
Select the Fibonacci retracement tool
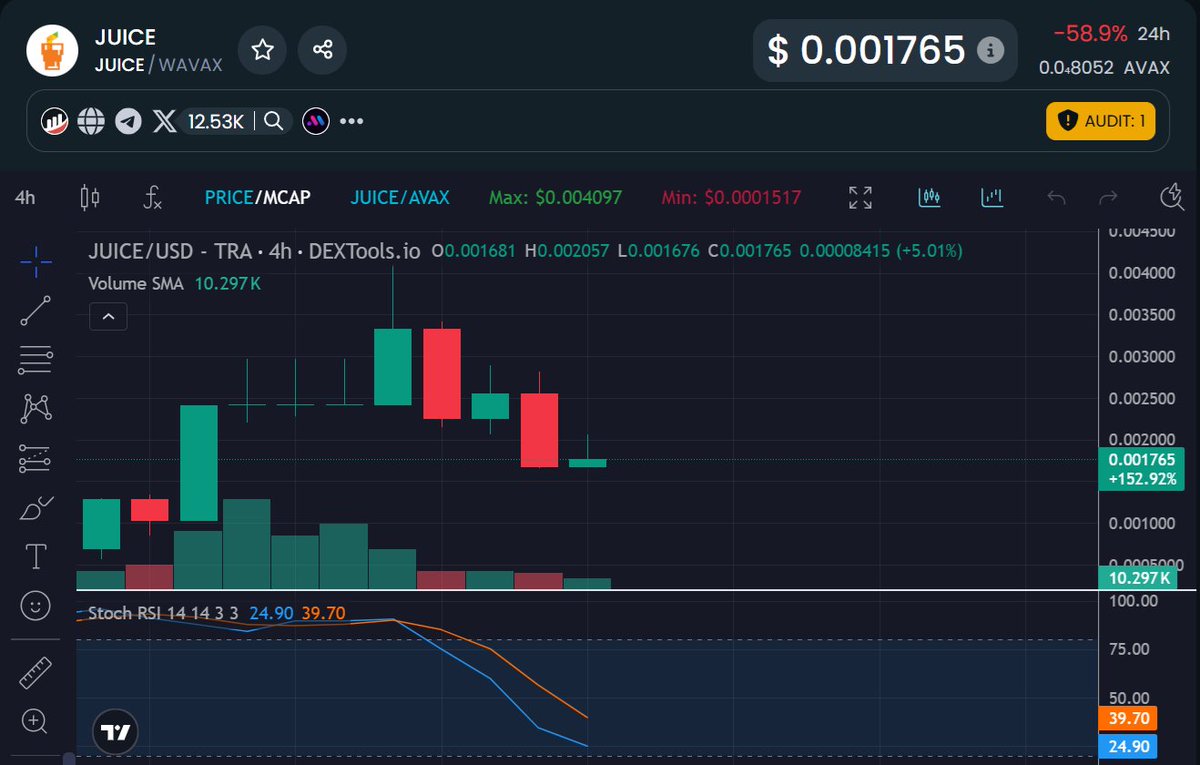click(35, 359)
